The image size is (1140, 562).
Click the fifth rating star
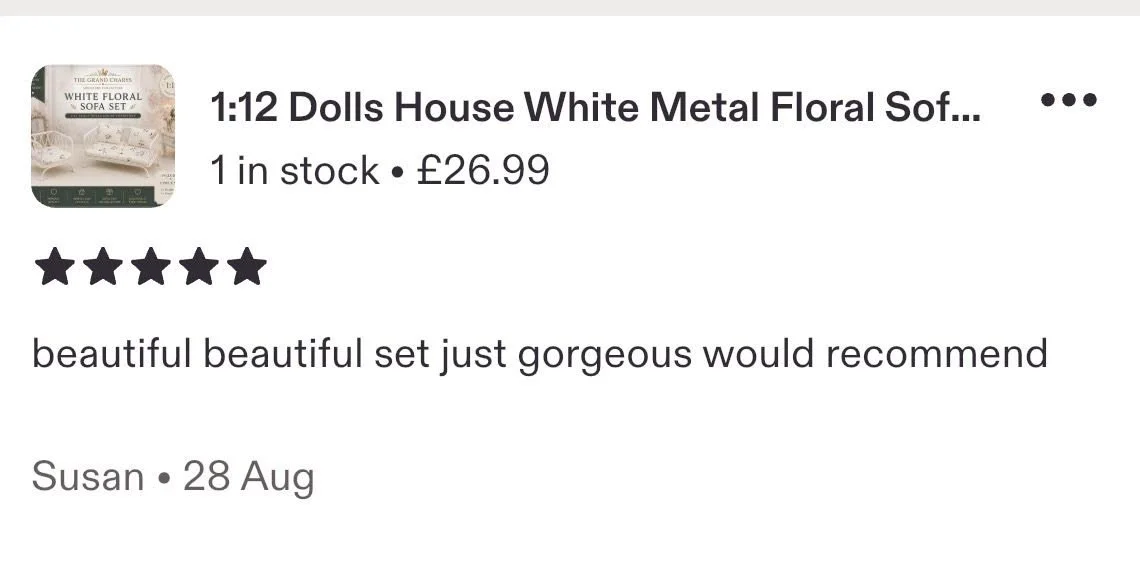pos(246,267)
